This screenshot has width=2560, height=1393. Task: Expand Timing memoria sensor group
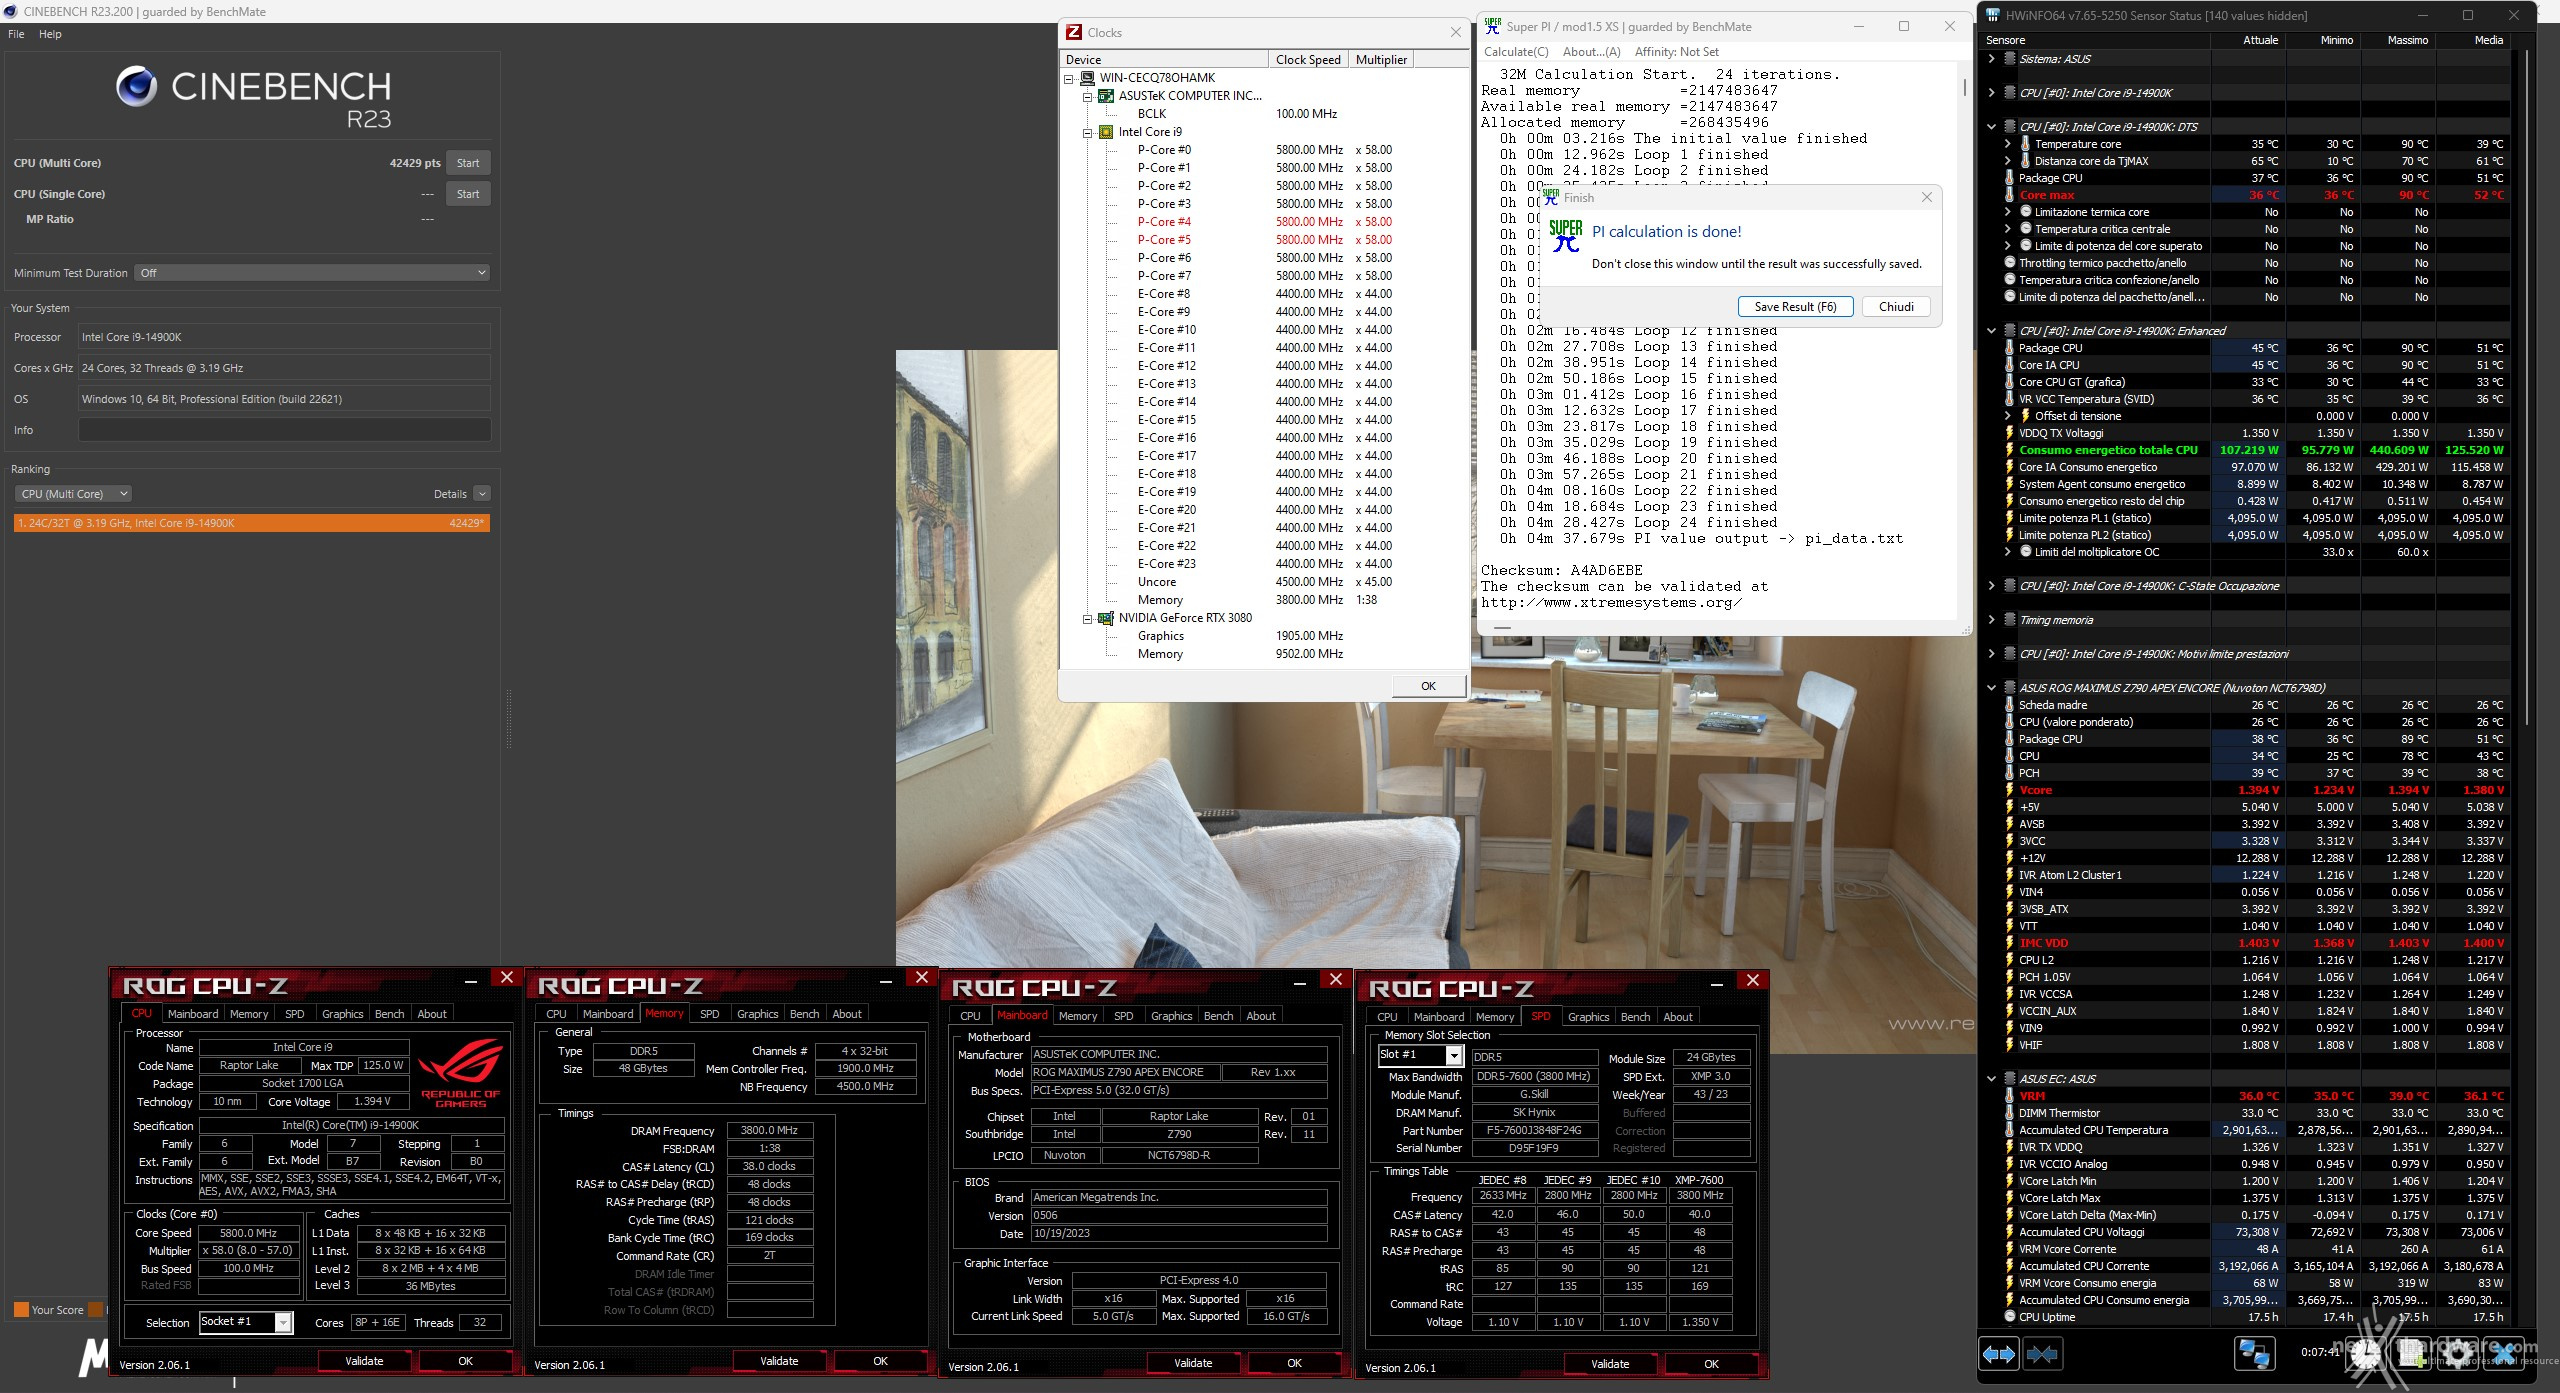(1991, 620)
